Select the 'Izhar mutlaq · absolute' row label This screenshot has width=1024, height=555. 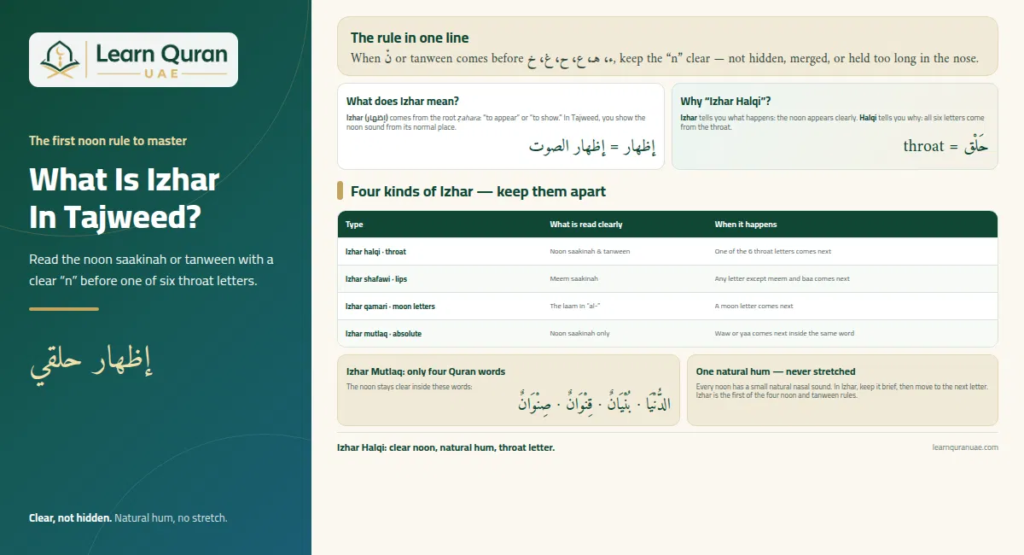(383, 334)
